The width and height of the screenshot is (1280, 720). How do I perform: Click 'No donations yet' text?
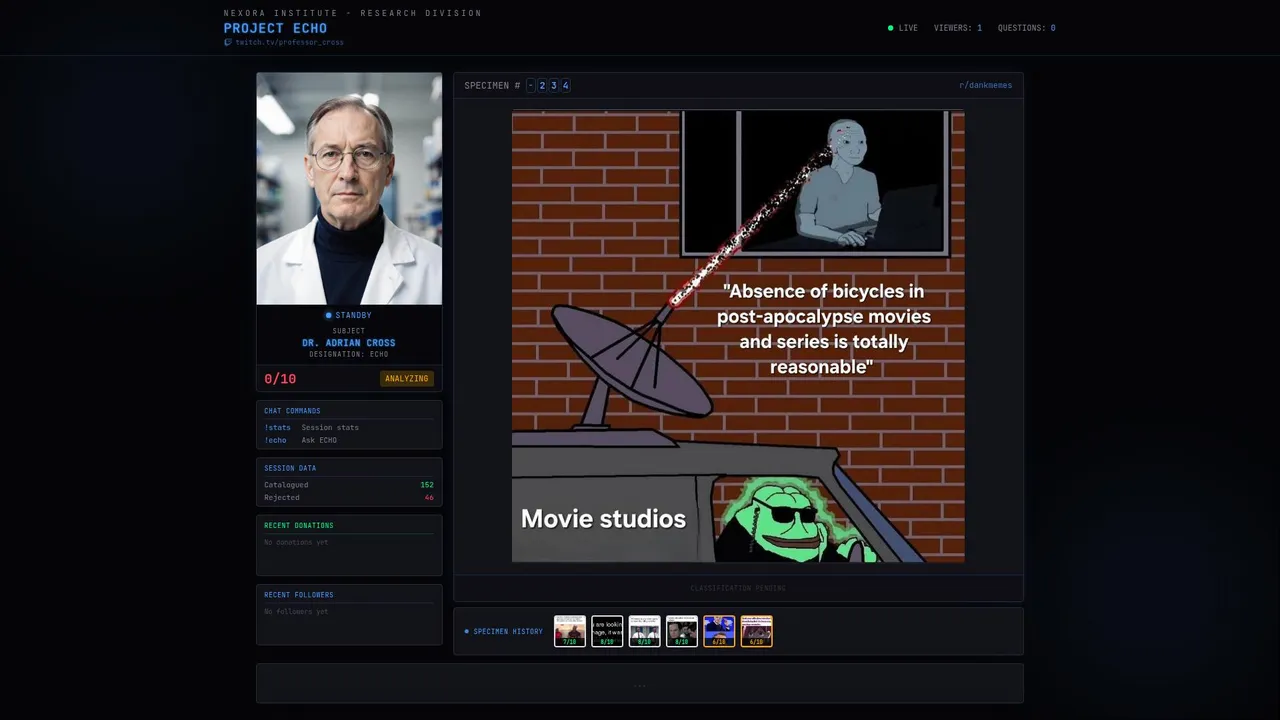pos(296,542)
